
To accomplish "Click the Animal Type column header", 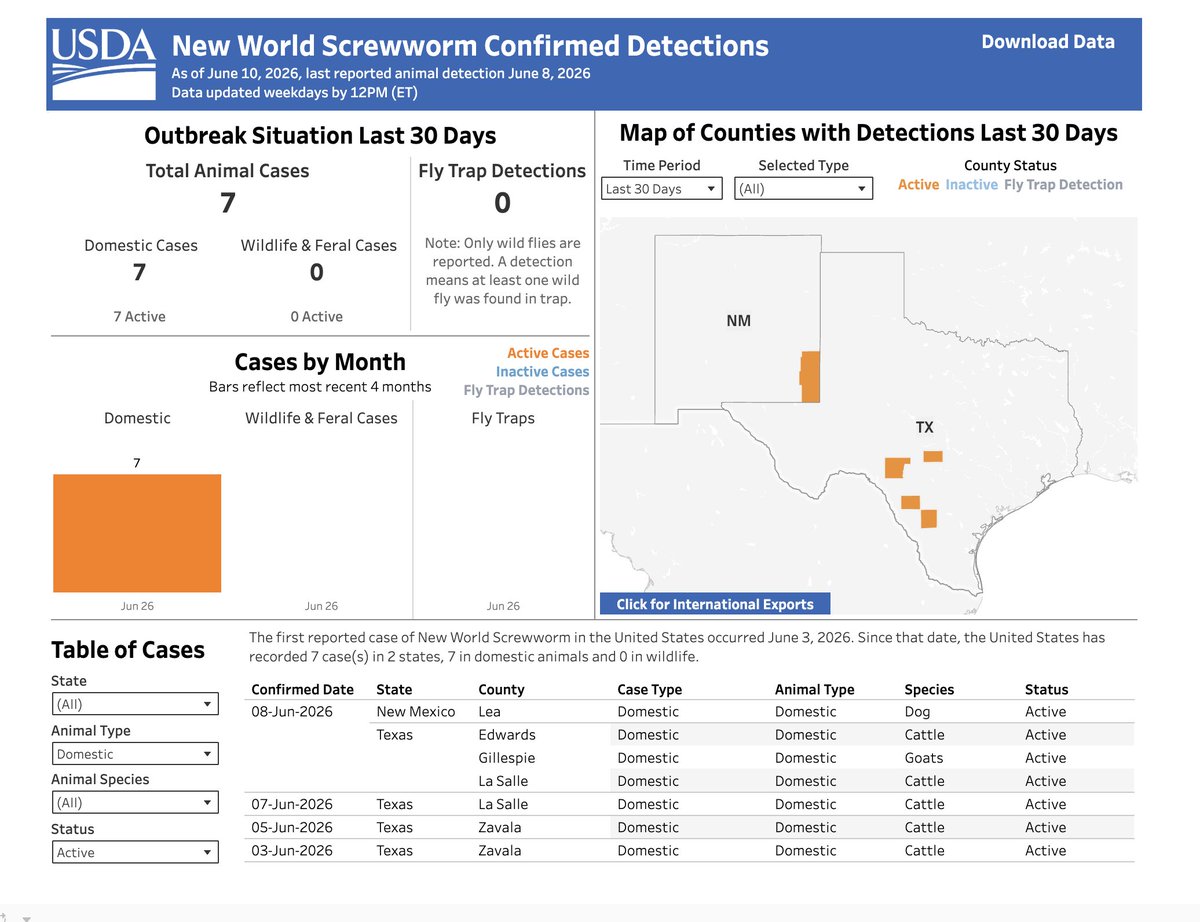I will [x=815, y=689].
